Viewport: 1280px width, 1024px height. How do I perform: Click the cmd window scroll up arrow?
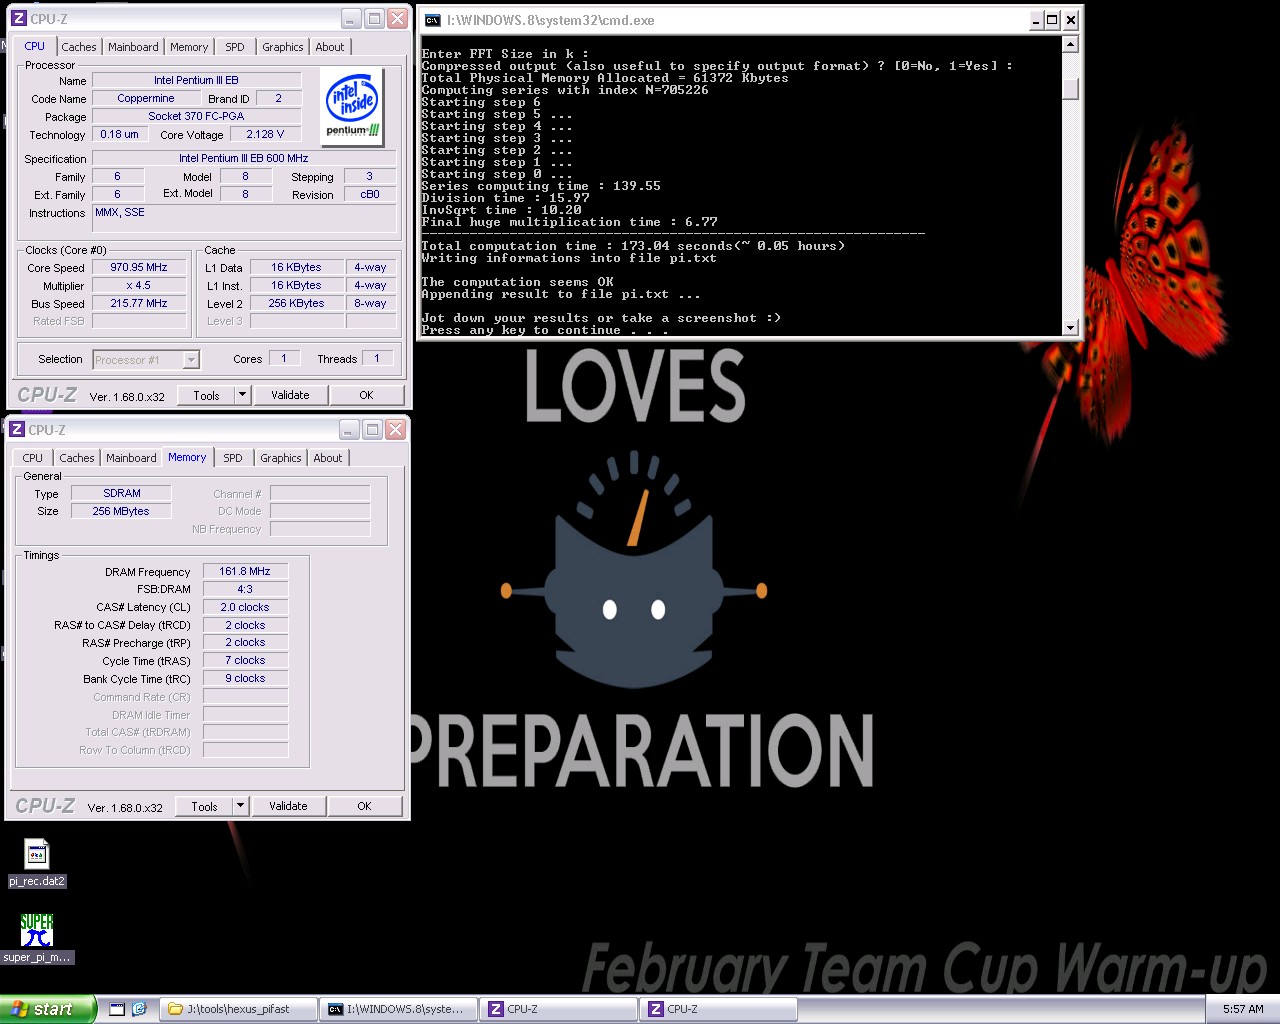coord(1070,44)
